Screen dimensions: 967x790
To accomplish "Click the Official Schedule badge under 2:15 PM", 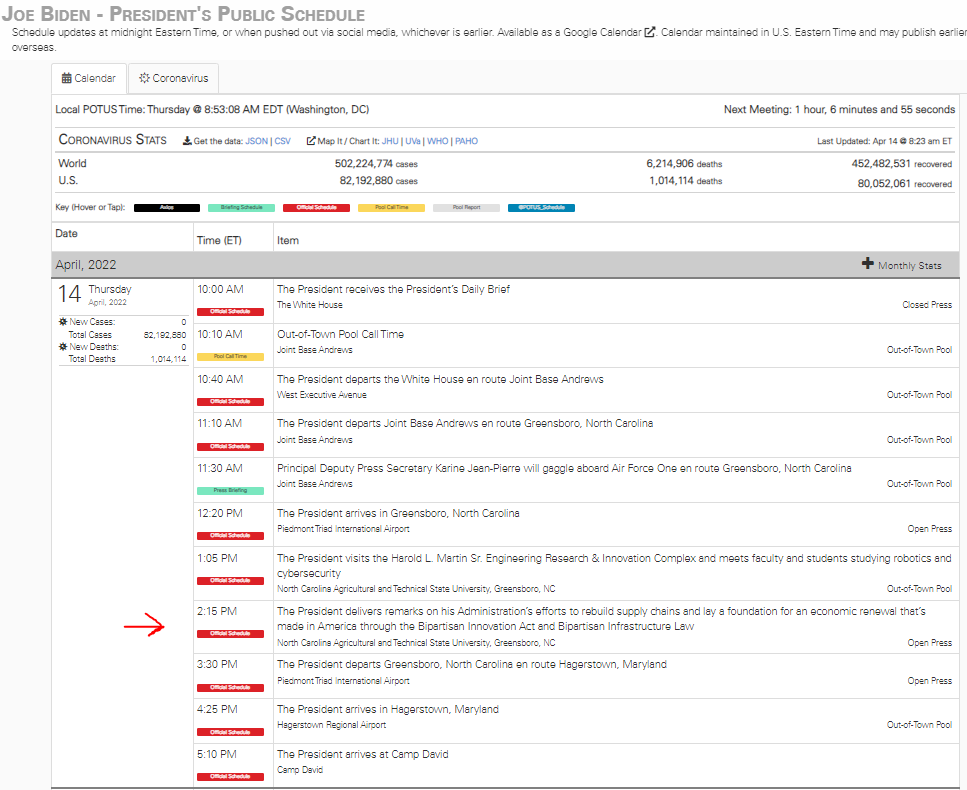I will coord(231,633).
